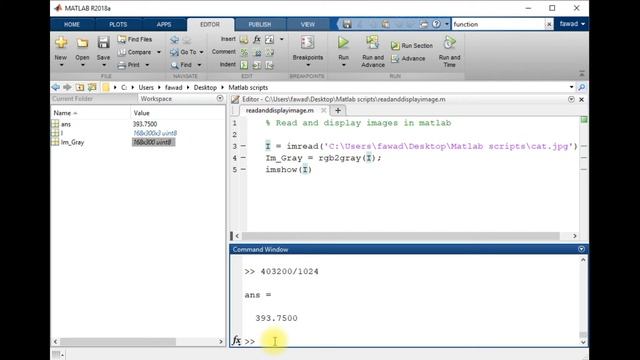Switch to the VIEW tab

tap(308, 24)
